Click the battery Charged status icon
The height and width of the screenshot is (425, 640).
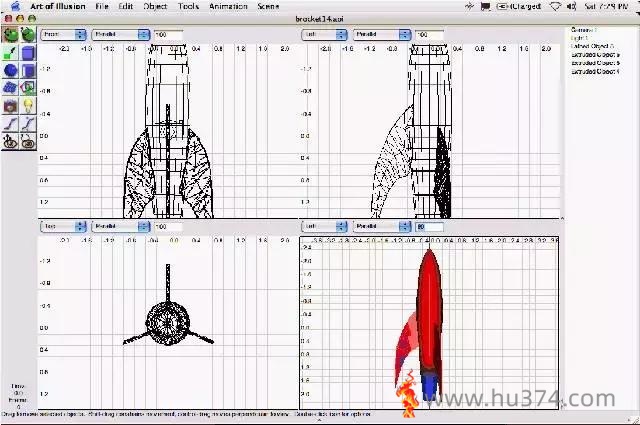coord(519,7)
